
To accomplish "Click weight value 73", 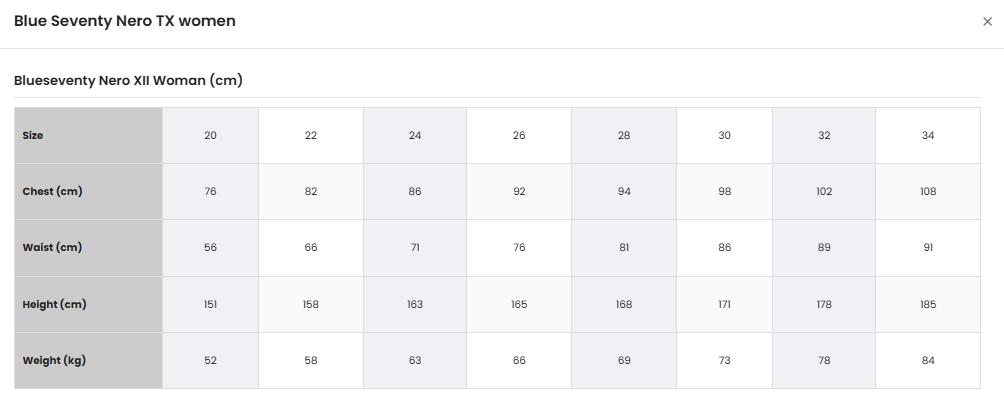I will (724, 361).
